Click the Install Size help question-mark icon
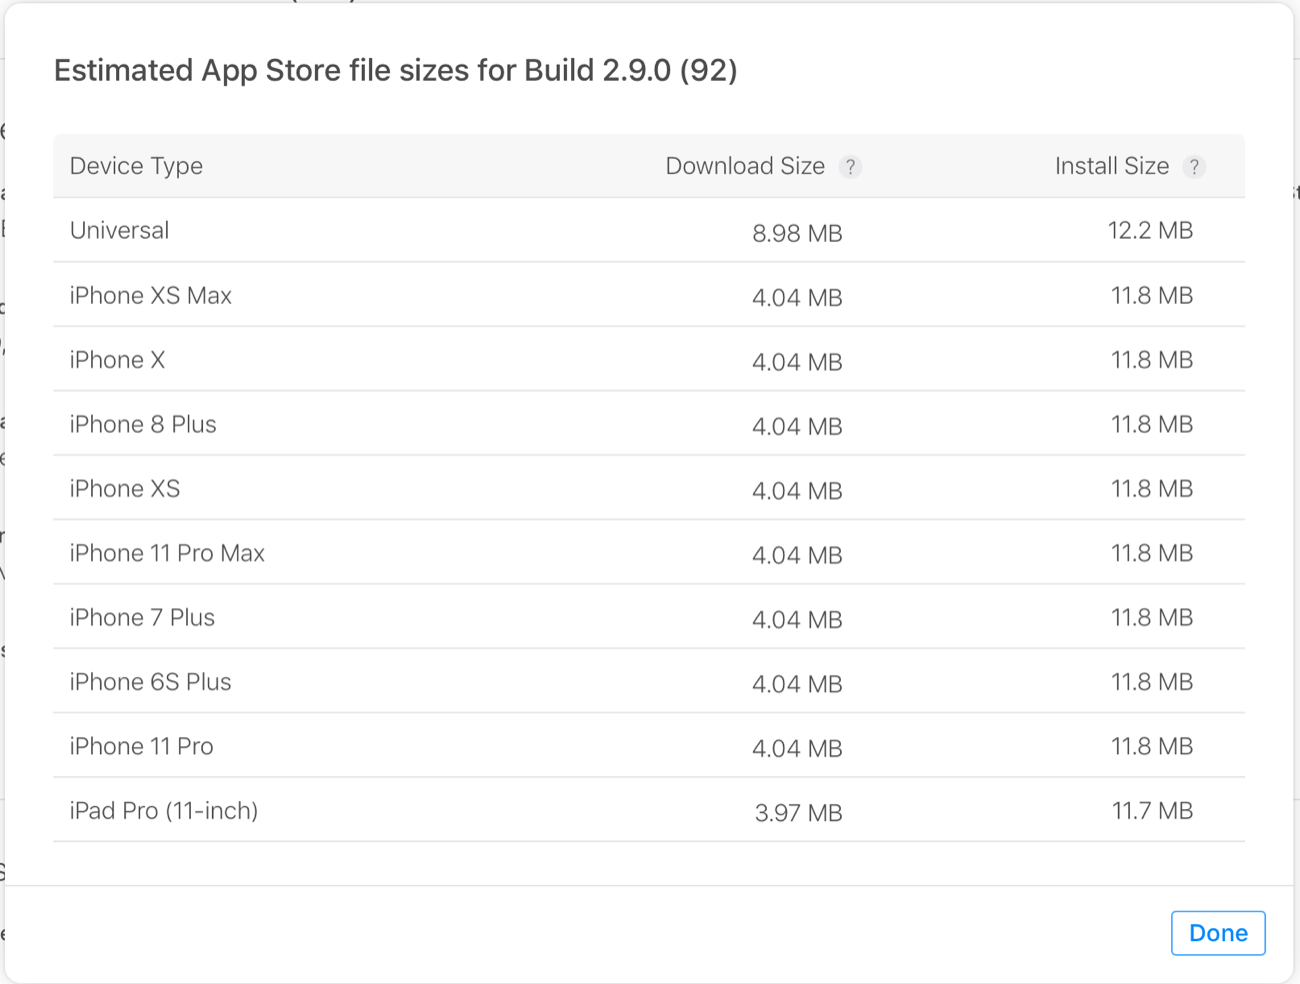This screenshot has width=1300, height=984. pyautogui.click(x=1194, y=167)
